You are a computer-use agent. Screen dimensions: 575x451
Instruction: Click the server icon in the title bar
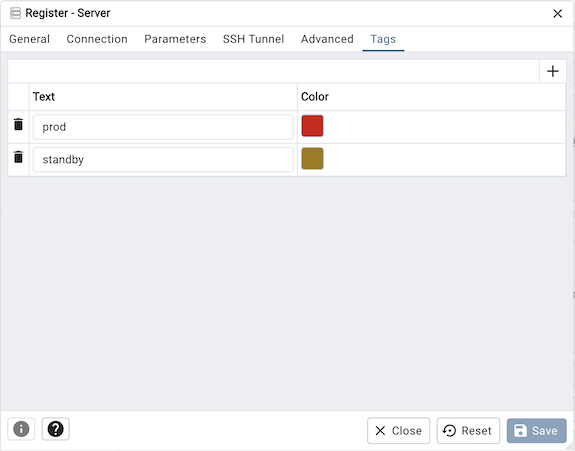[15, 13]
